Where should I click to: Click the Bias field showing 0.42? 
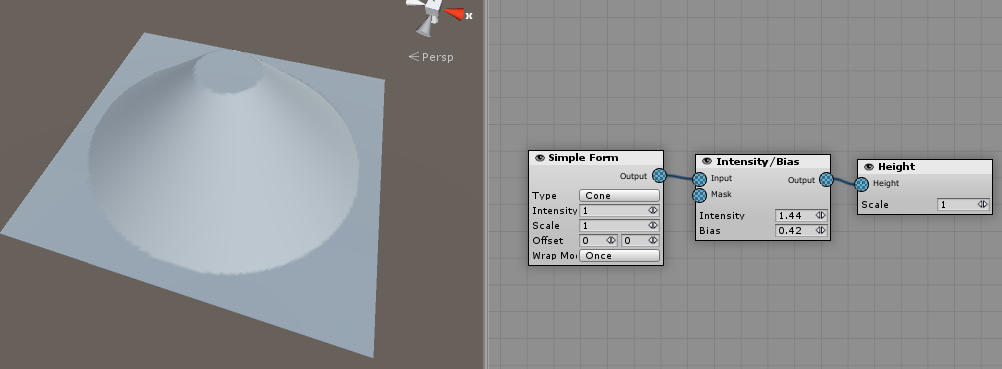click(x=801, y=231)
